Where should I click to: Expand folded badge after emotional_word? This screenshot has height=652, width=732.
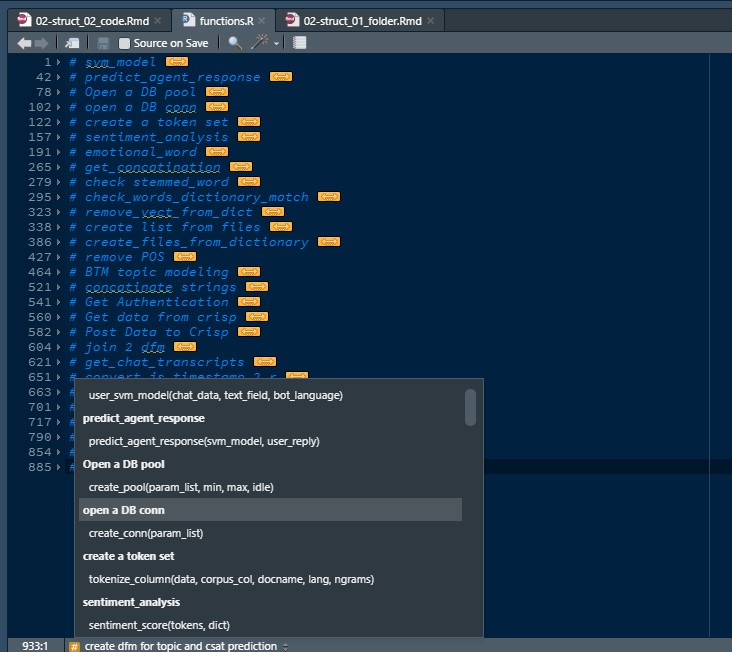(217, 152)
